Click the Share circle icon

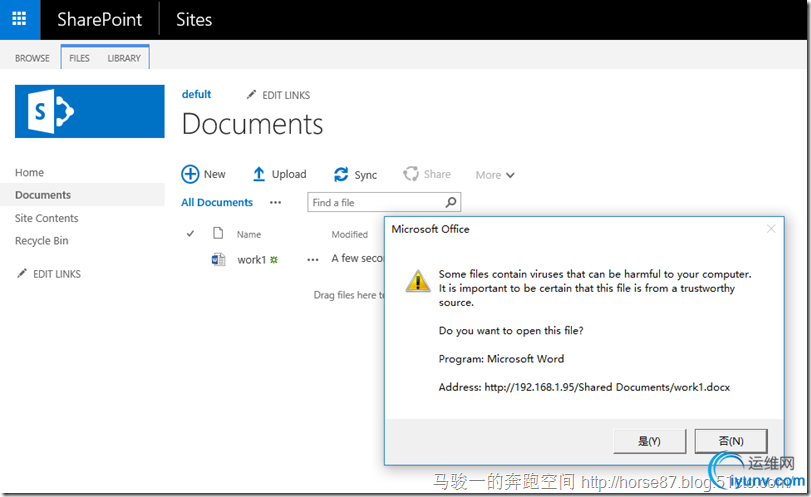click(411, 174)
